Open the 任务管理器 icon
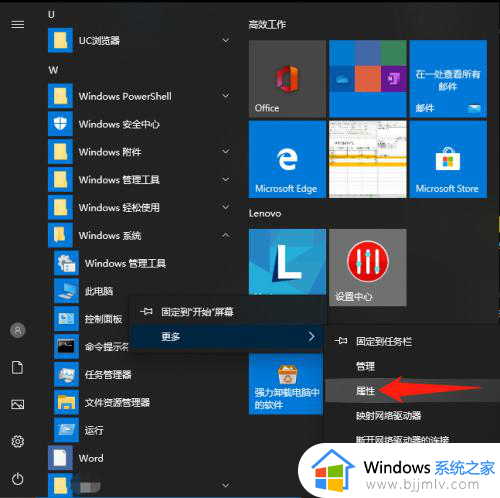Screen dimensions: 500x498 (x=66, y=374)
